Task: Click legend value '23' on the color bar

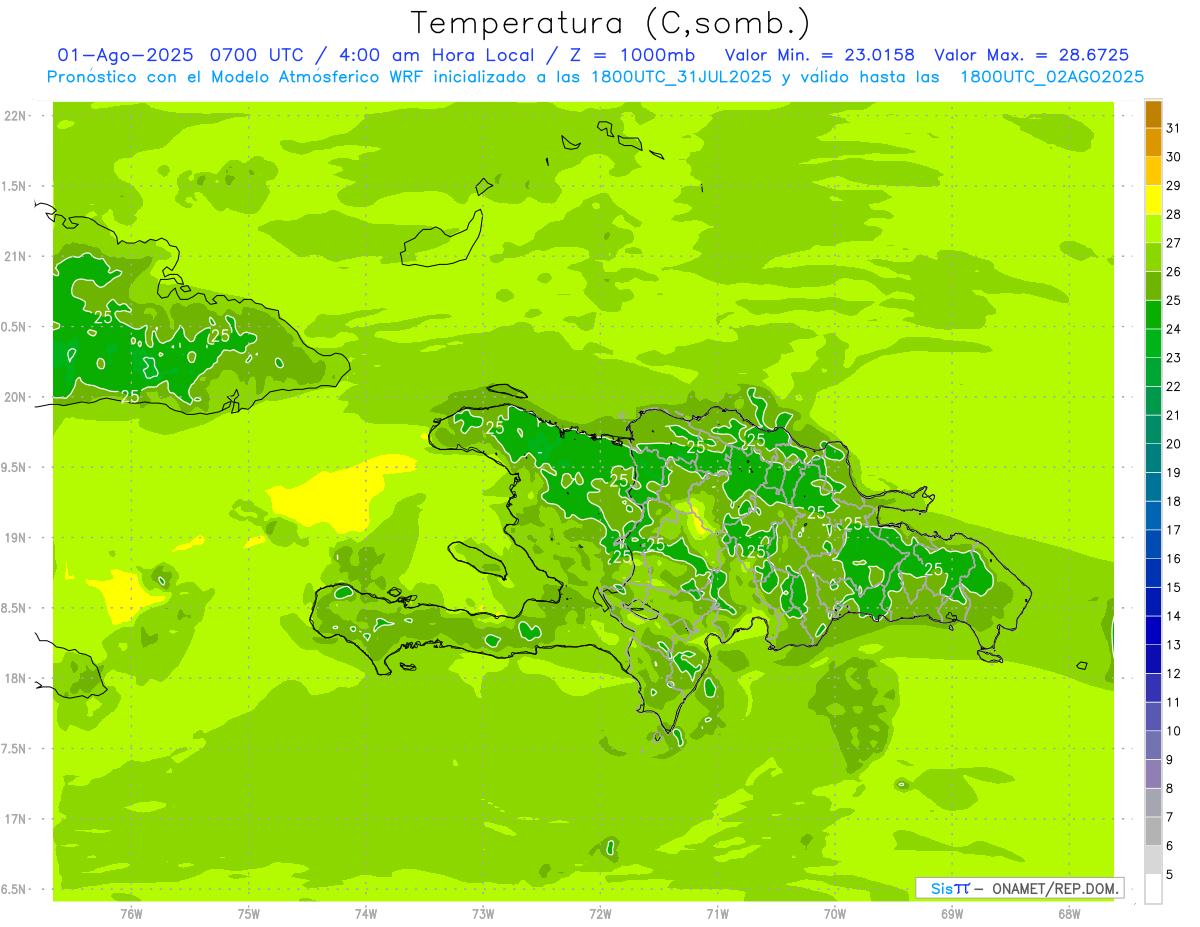Action: coord(1174,358)
